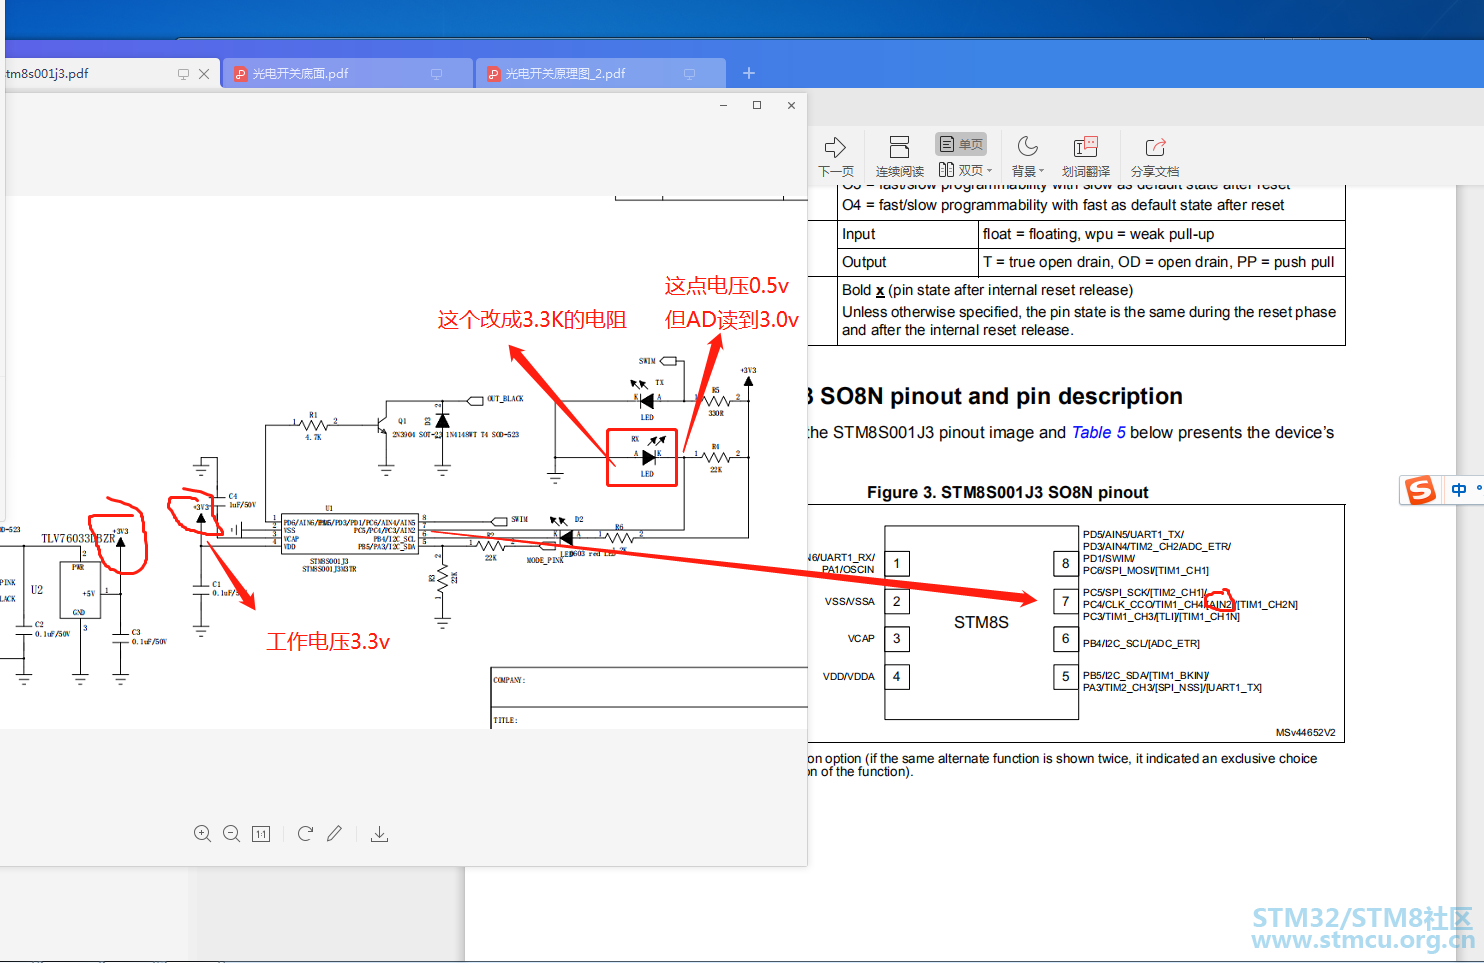Maximize the image viewer window
The height and width of the screenshot is (963, 1484).
point(757,105)
